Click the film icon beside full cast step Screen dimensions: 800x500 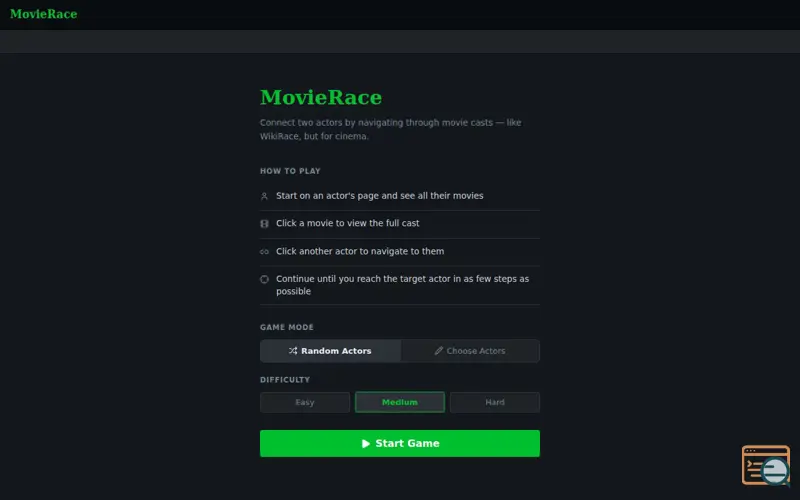coord(264,223)
